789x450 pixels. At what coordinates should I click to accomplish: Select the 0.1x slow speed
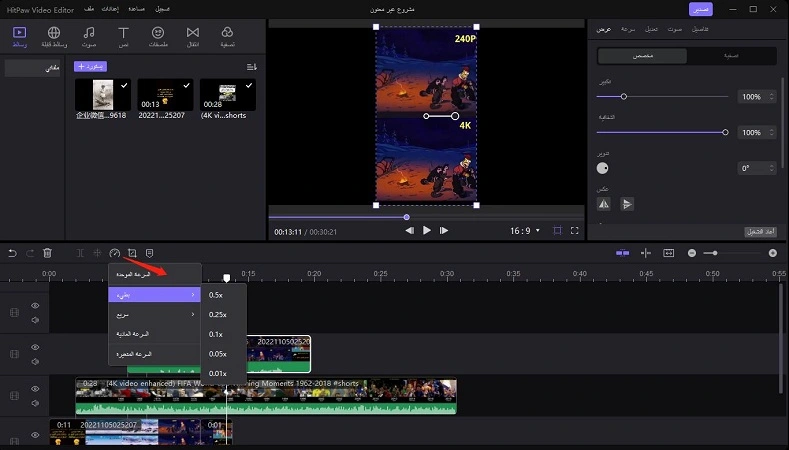tap(224, 334)
